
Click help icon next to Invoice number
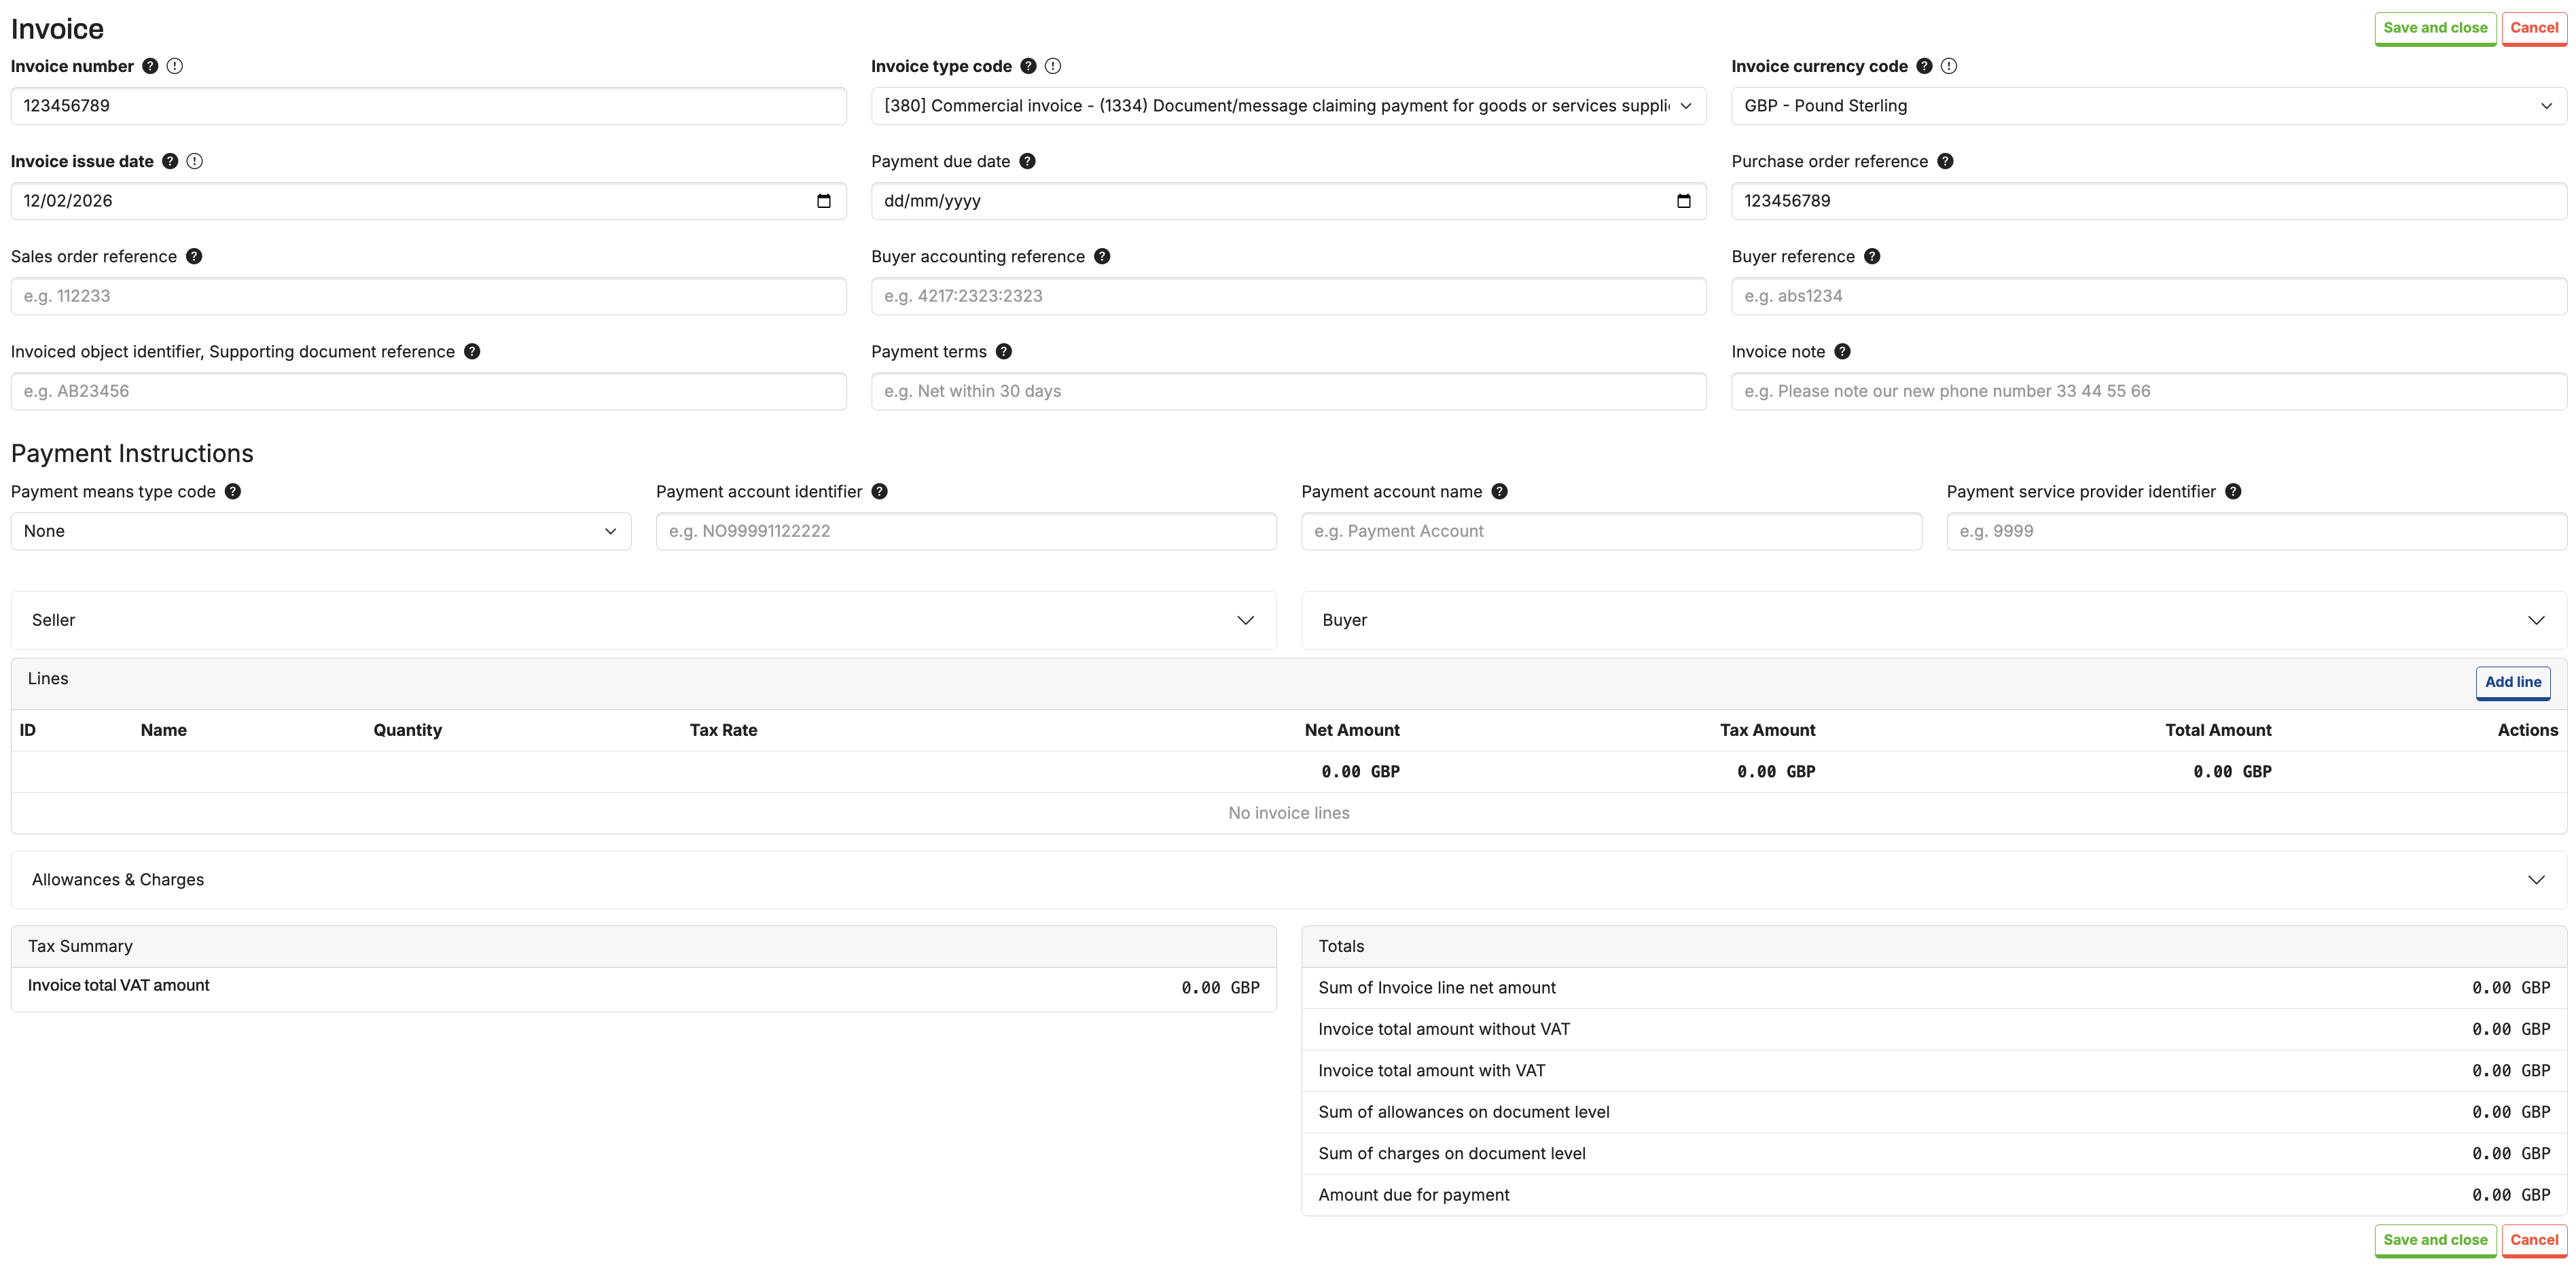click(x=150, y=66)
